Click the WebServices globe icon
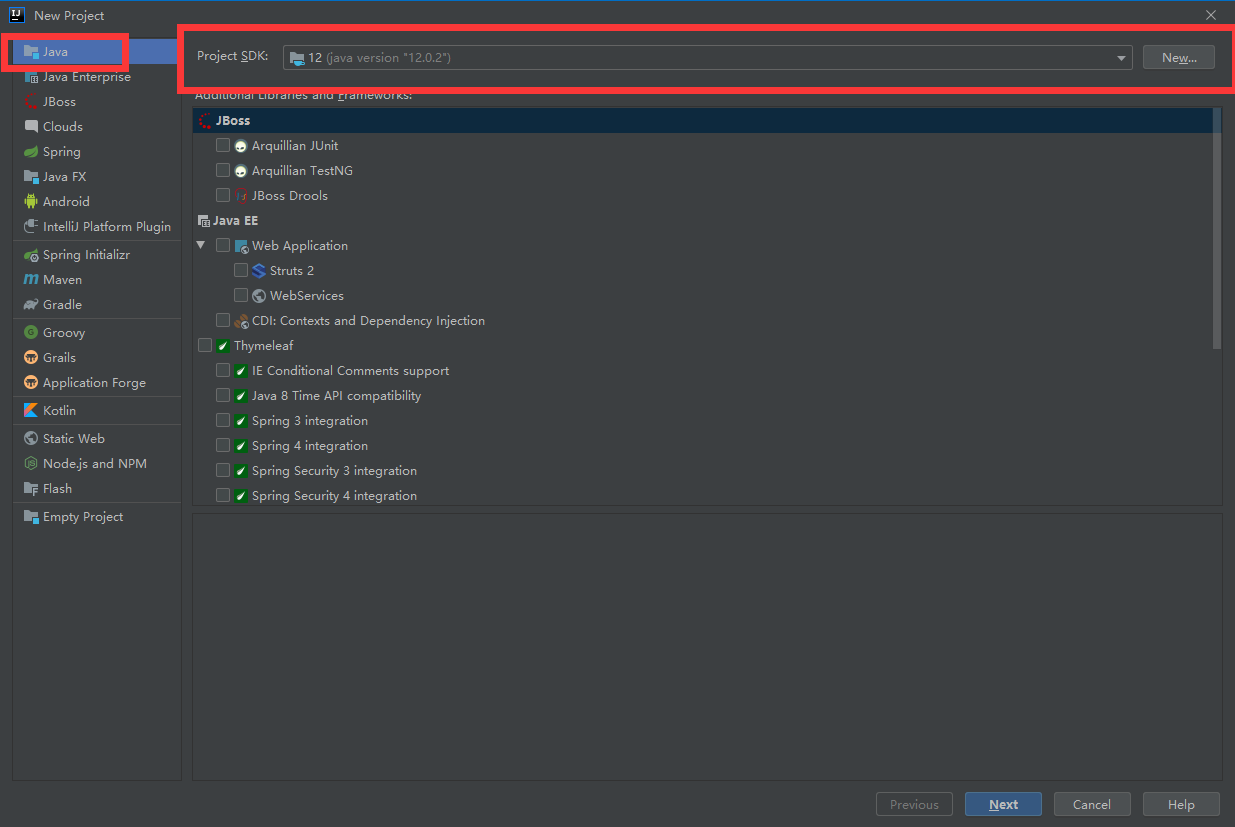 [259, 296]
